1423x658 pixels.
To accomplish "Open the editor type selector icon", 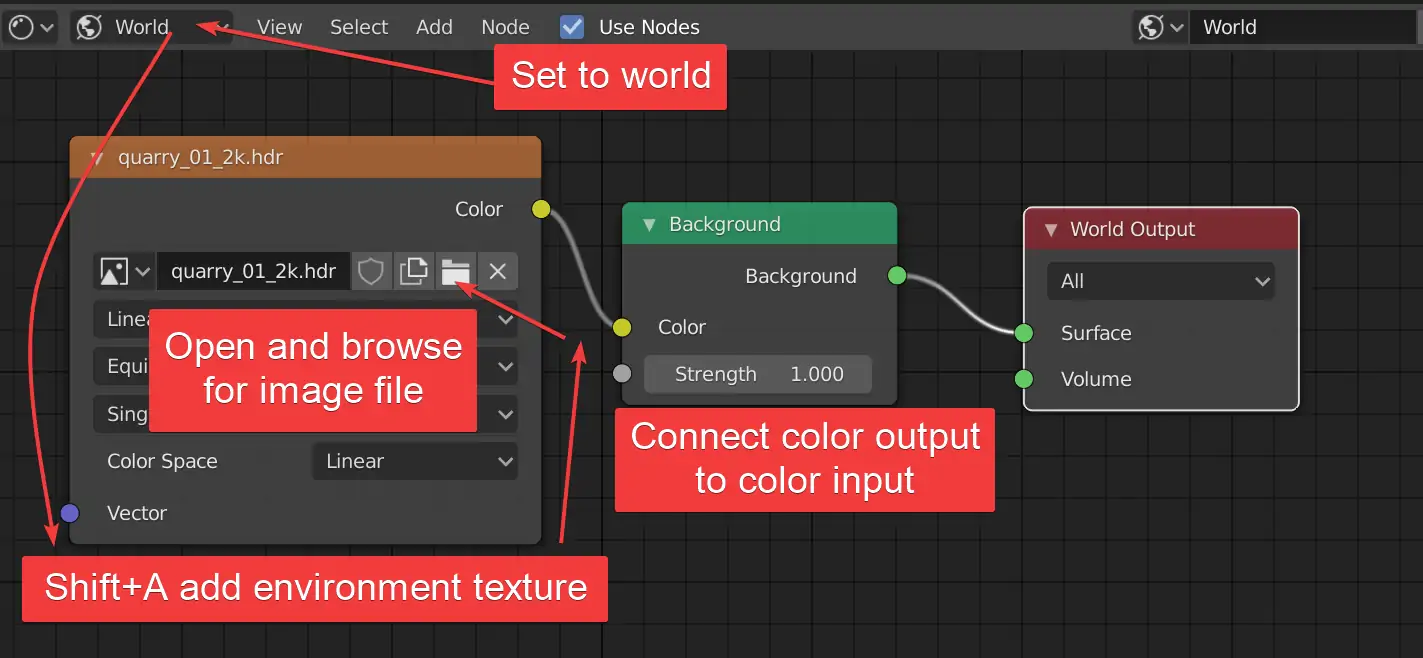I will (32, 27).
